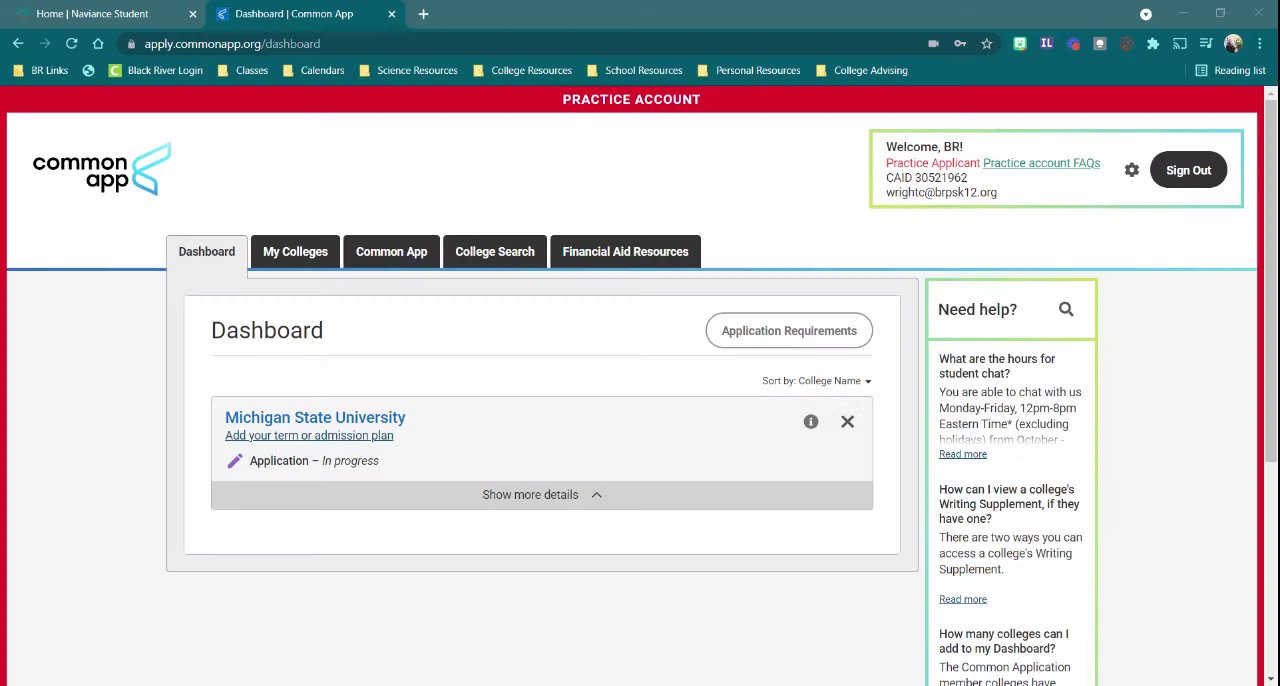Open tab search dropdown in title bar

pyautogui.click(x=1146, y=14)
